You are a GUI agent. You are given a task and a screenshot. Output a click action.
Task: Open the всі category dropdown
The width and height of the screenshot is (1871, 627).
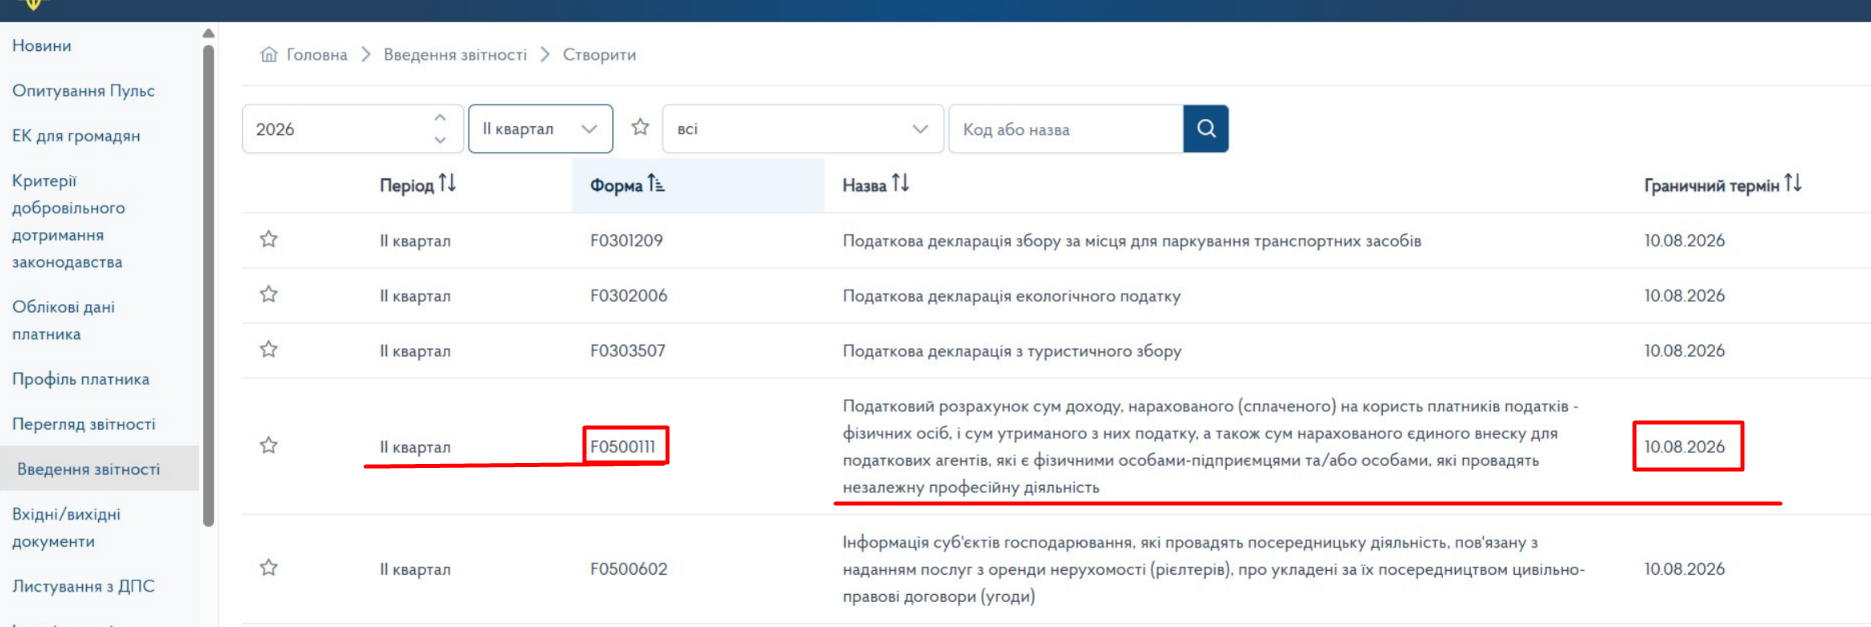pyautogui.click(x=803, y=129)
